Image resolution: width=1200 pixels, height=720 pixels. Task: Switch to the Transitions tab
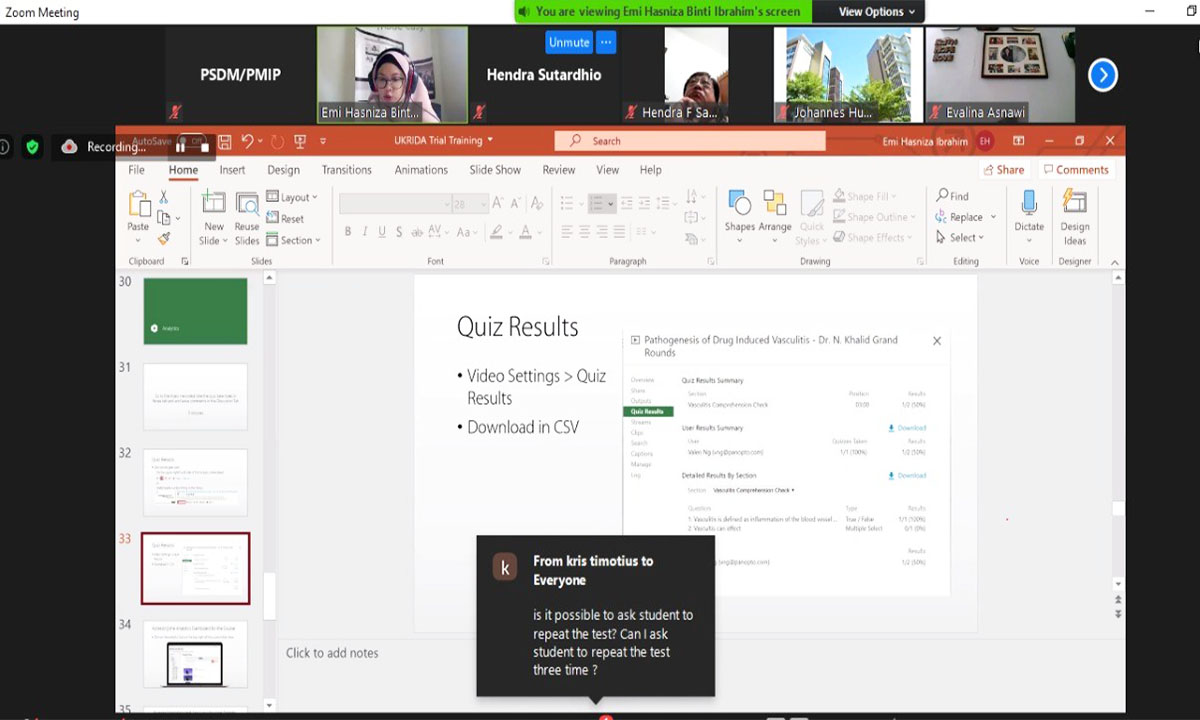[347, 170]
